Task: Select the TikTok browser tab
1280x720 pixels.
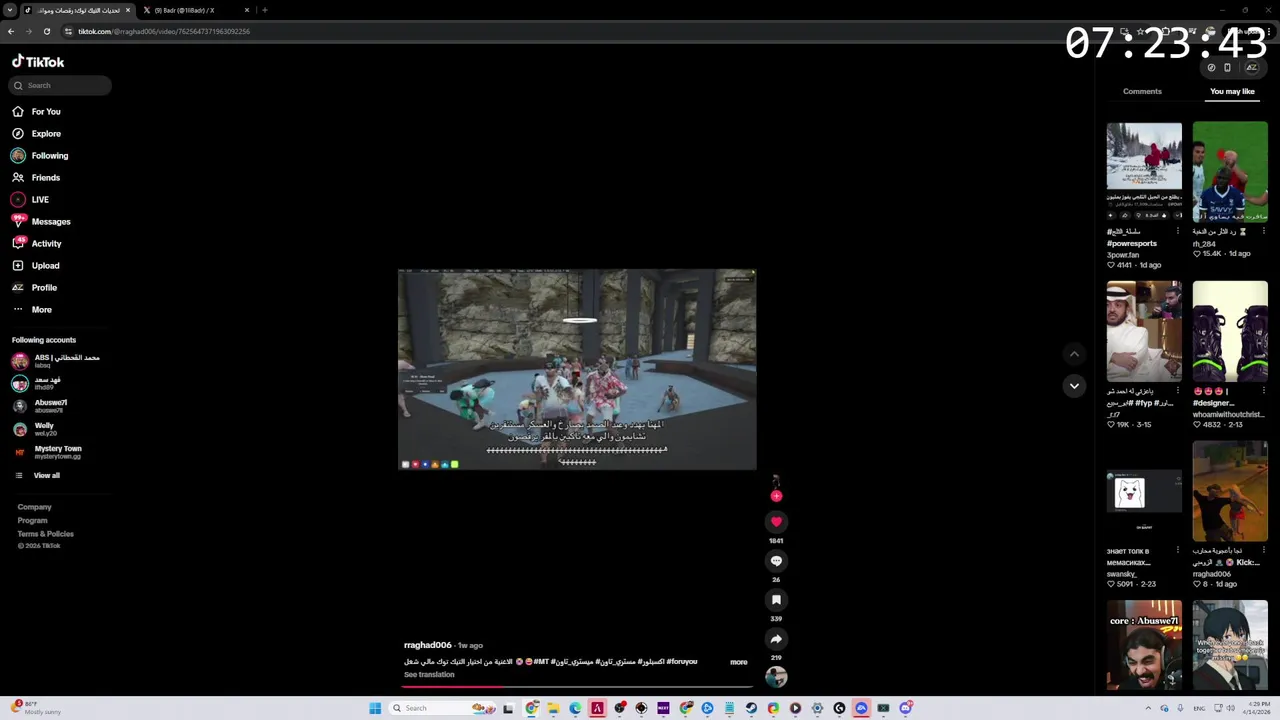Action: click(x=78, y=10)
